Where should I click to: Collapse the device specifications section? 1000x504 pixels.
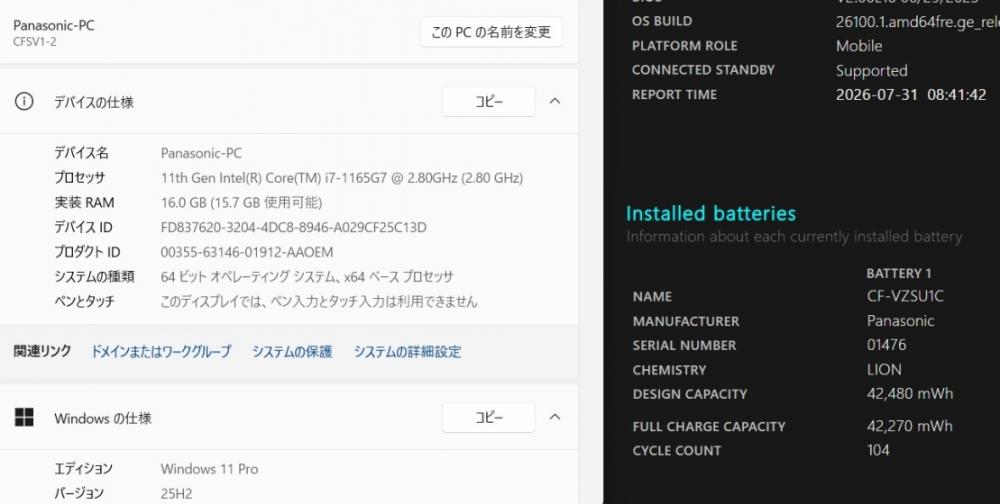pos(555,101)
